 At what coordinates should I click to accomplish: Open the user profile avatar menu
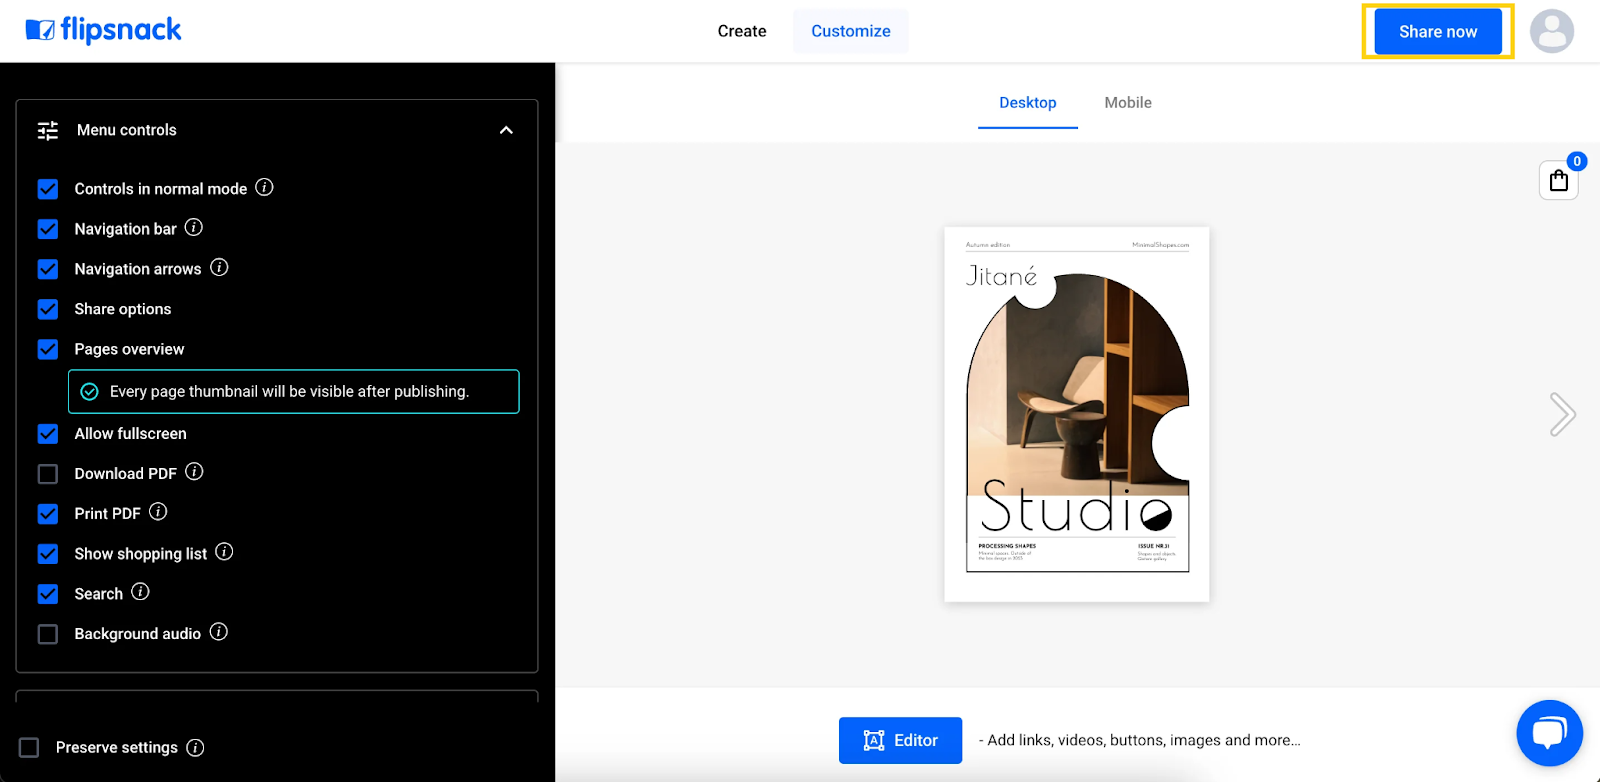(1551, 31)
